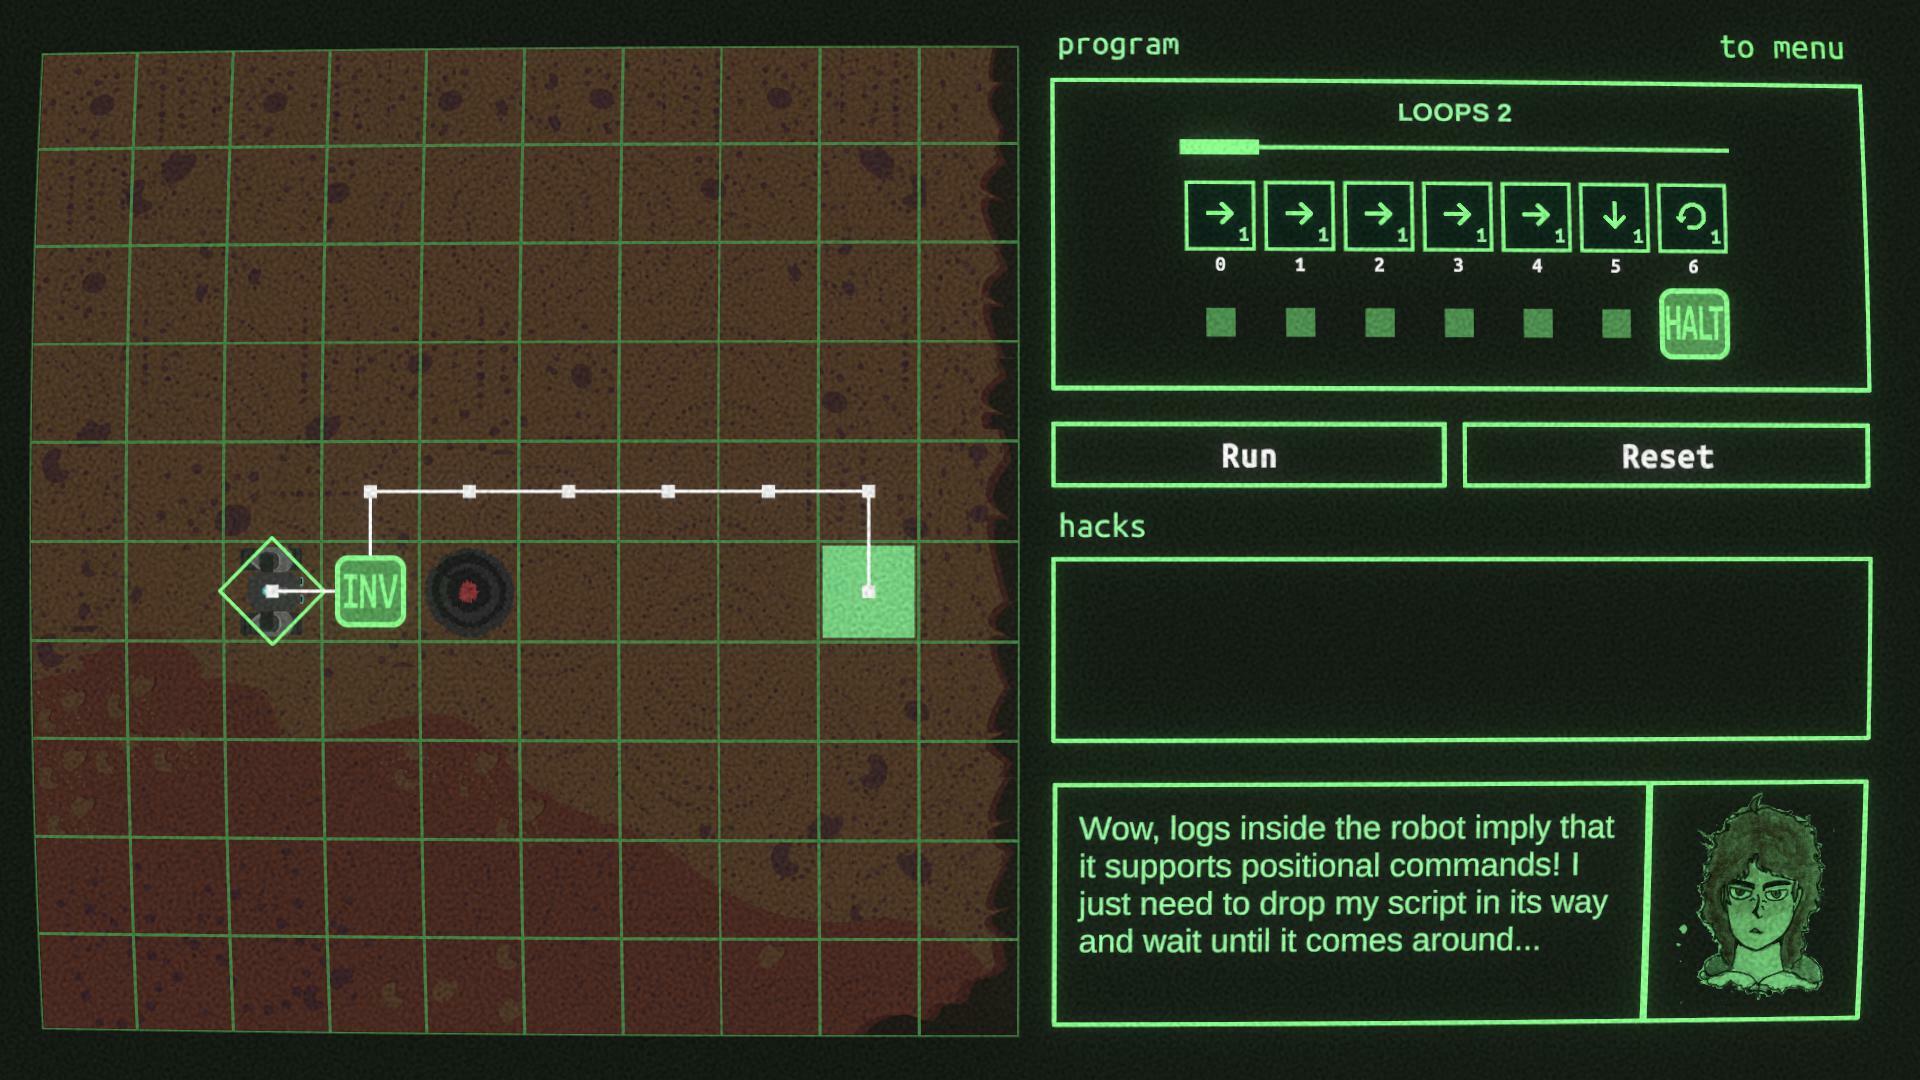Click the robot on the grid
The height and width of the screenshot is (1080, 1920).
(271, 592)
